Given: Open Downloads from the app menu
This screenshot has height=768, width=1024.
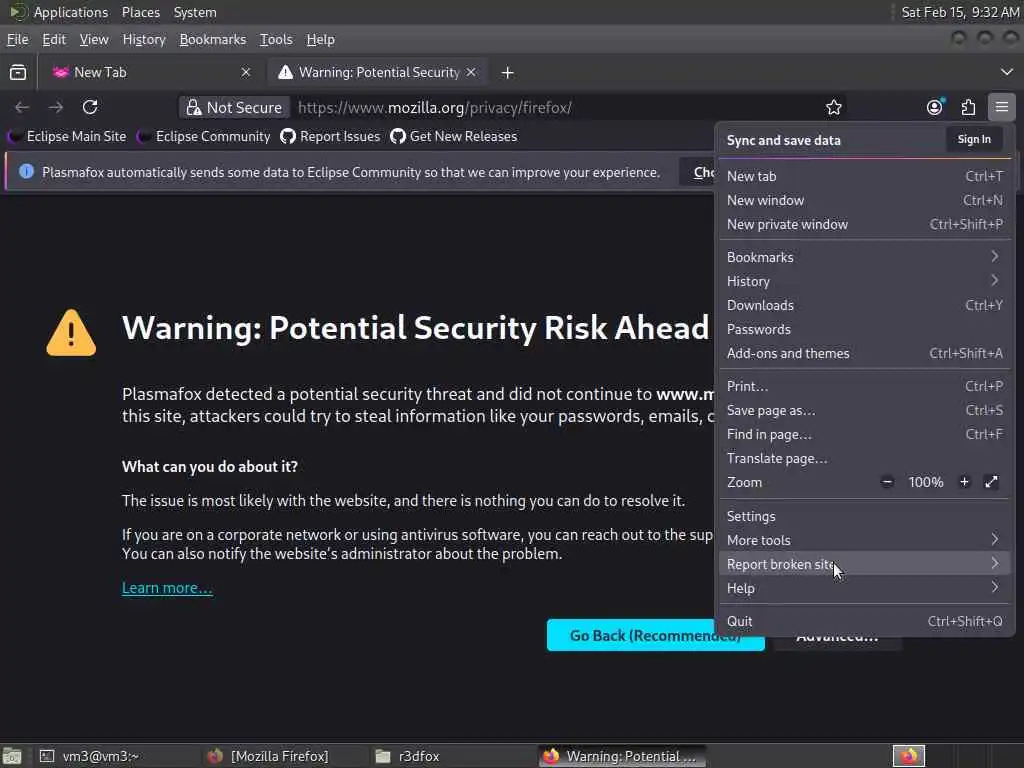Looking at the screenshot, I should 864,305.
